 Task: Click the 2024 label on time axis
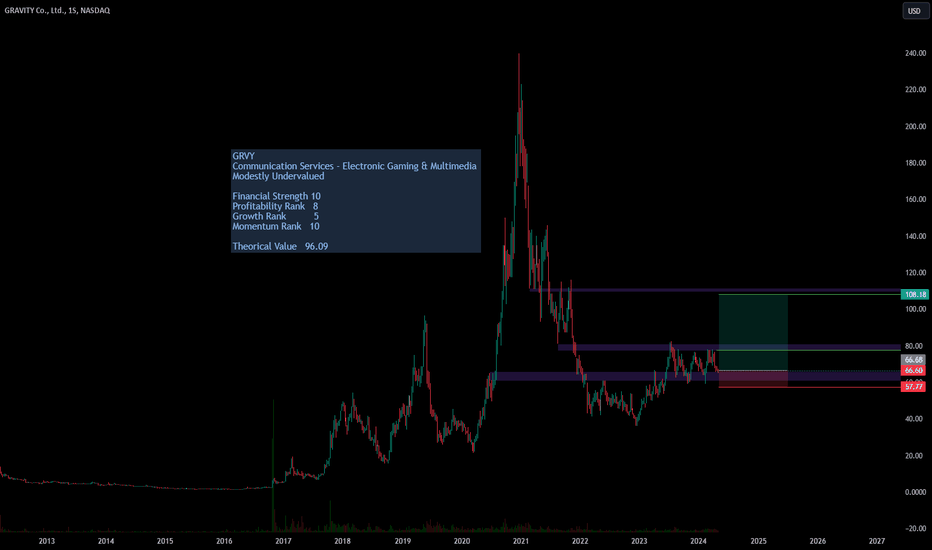pyautogui.click(x=698, y=541)
